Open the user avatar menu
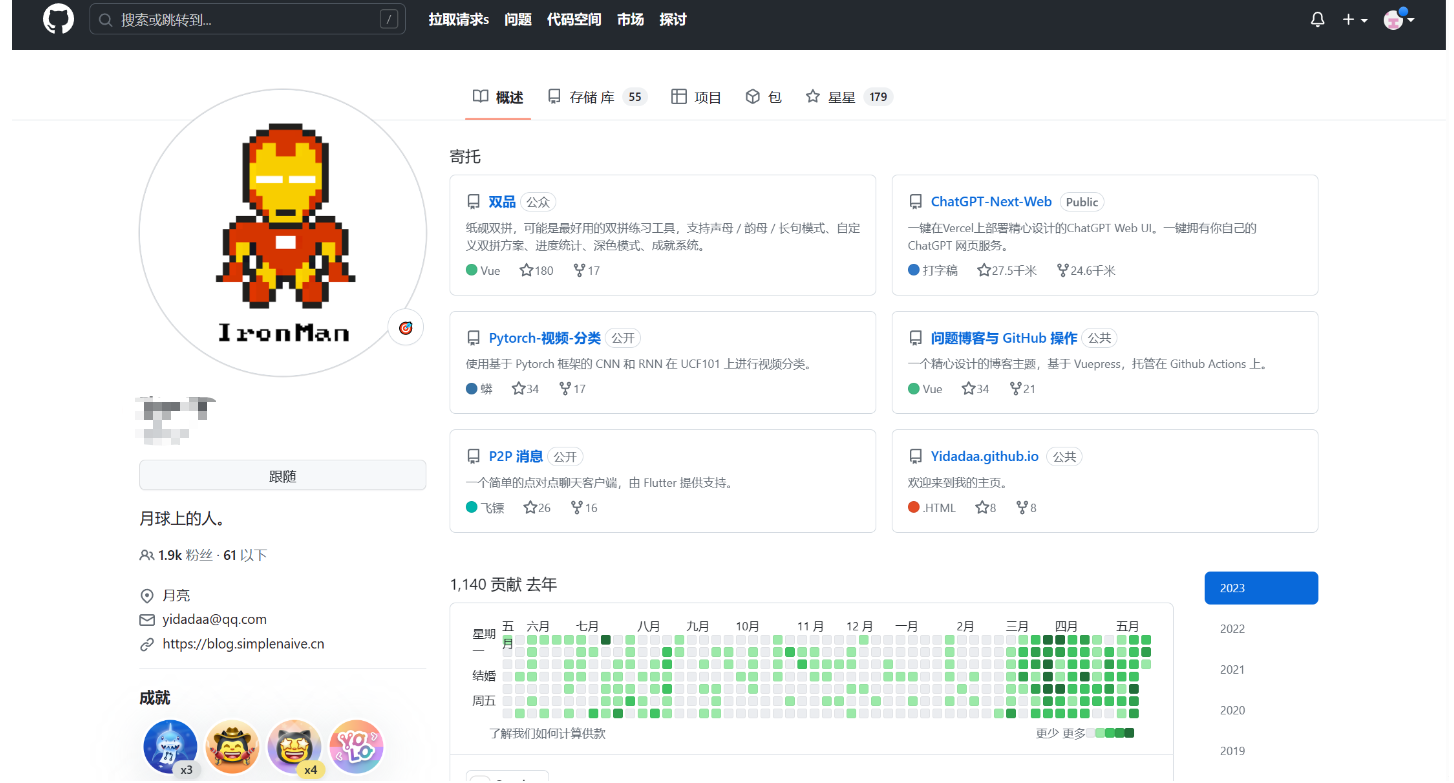The height and width of the screenshot is (783, 1454). coord(1398,19)
